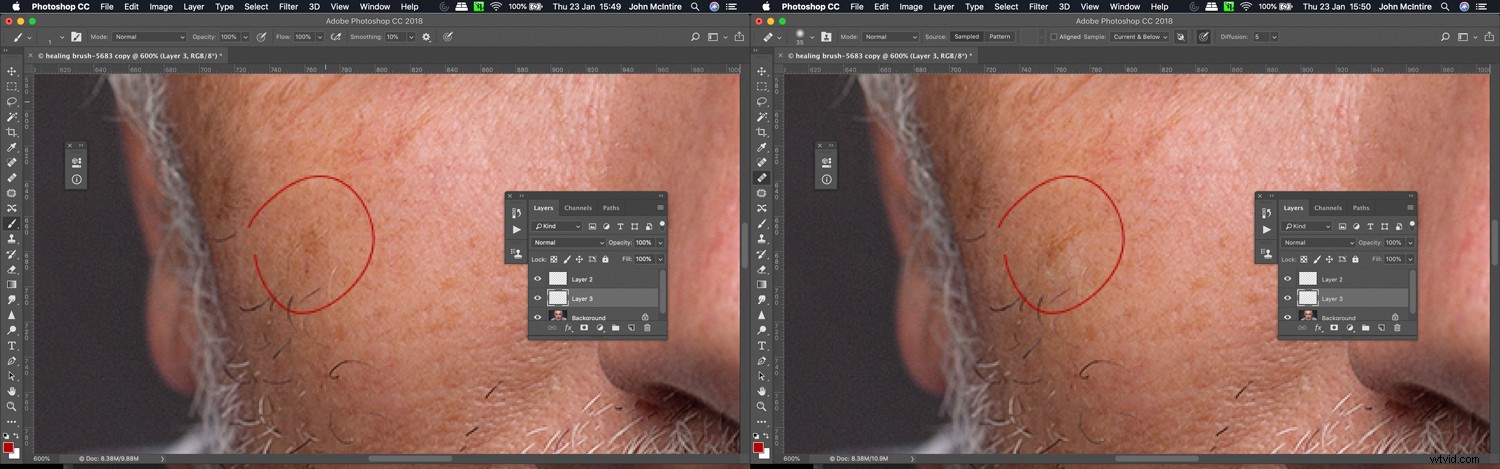Open Image menu in right window menu bar

click(x=911, y=6)
